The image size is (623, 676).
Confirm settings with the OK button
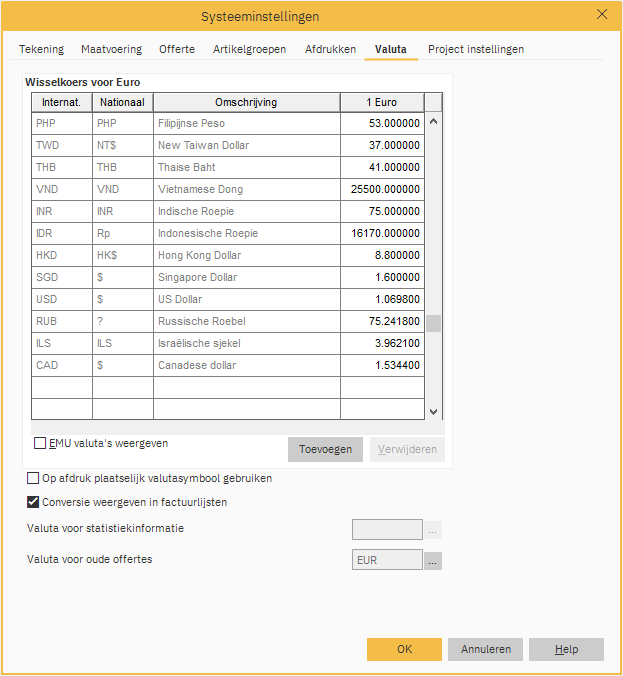pos(404,649)
